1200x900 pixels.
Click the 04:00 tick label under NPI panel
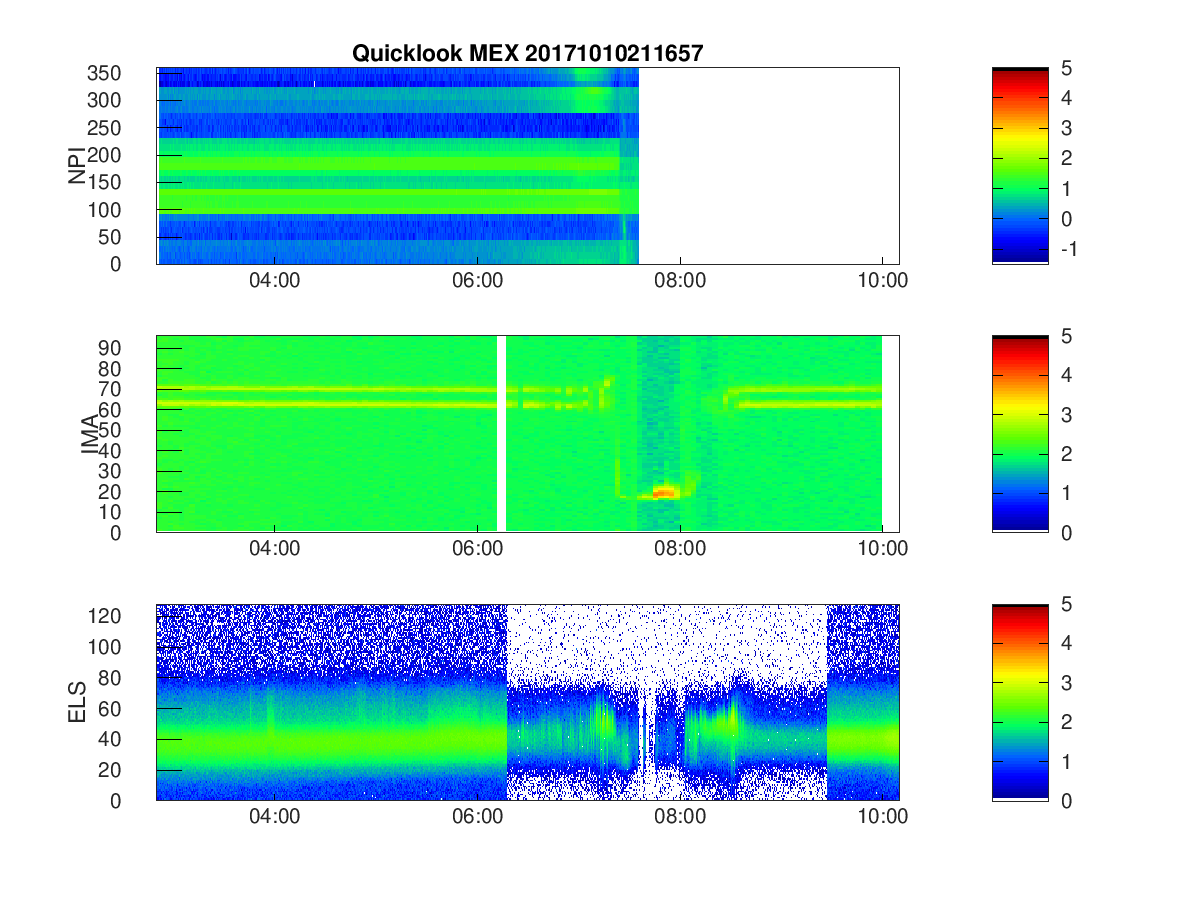coord(275,281)
